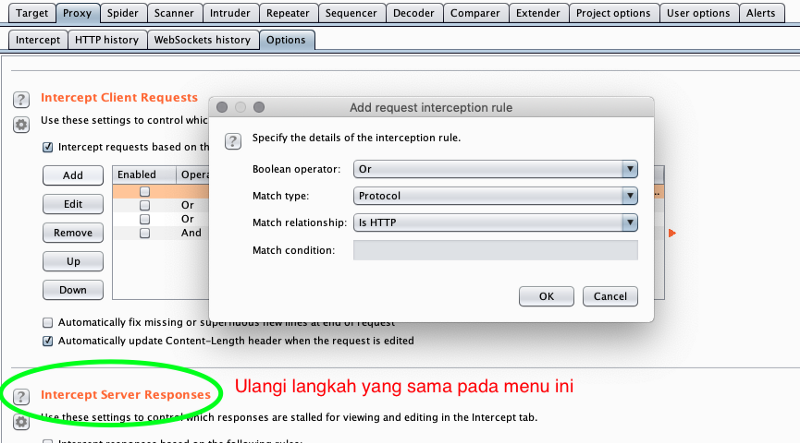
Task: Open the Match type dropdown
Action: pyautogui.click(x=495, y=195)
